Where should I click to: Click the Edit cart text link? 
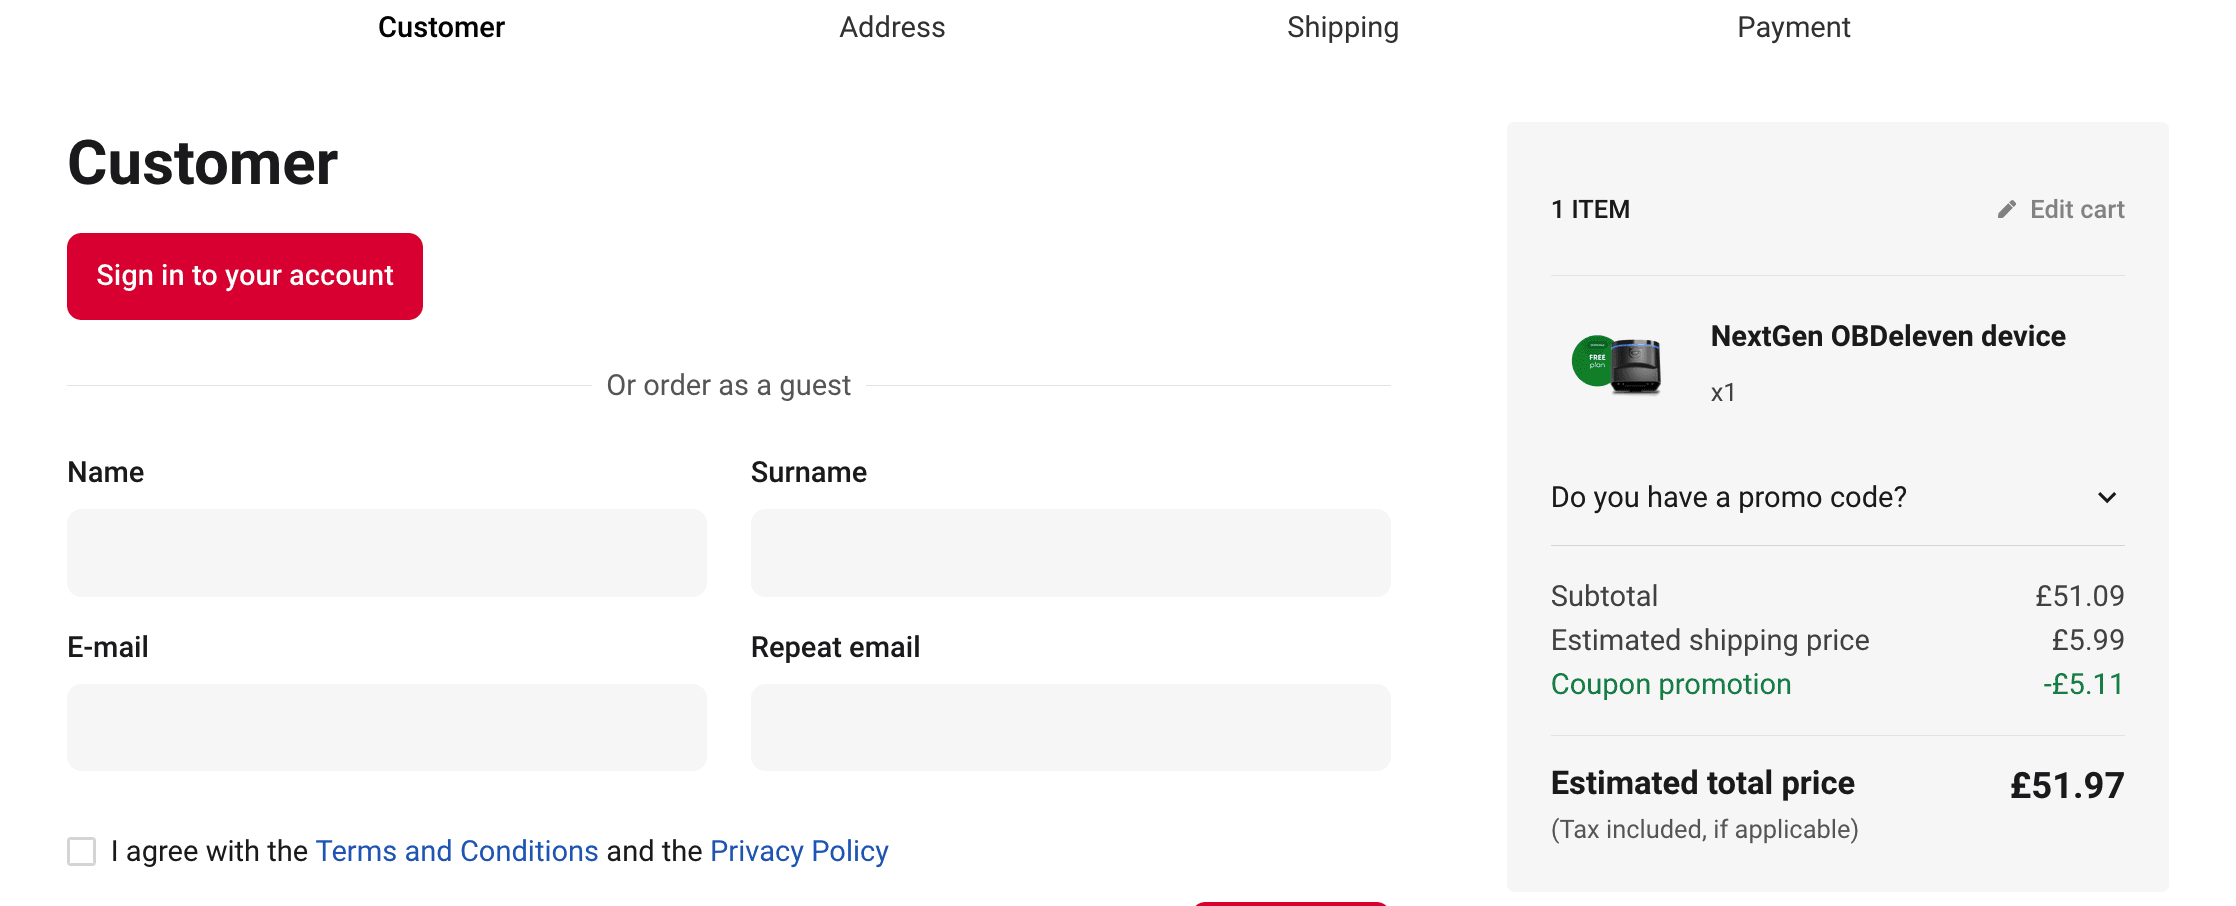click(2076, 210)
